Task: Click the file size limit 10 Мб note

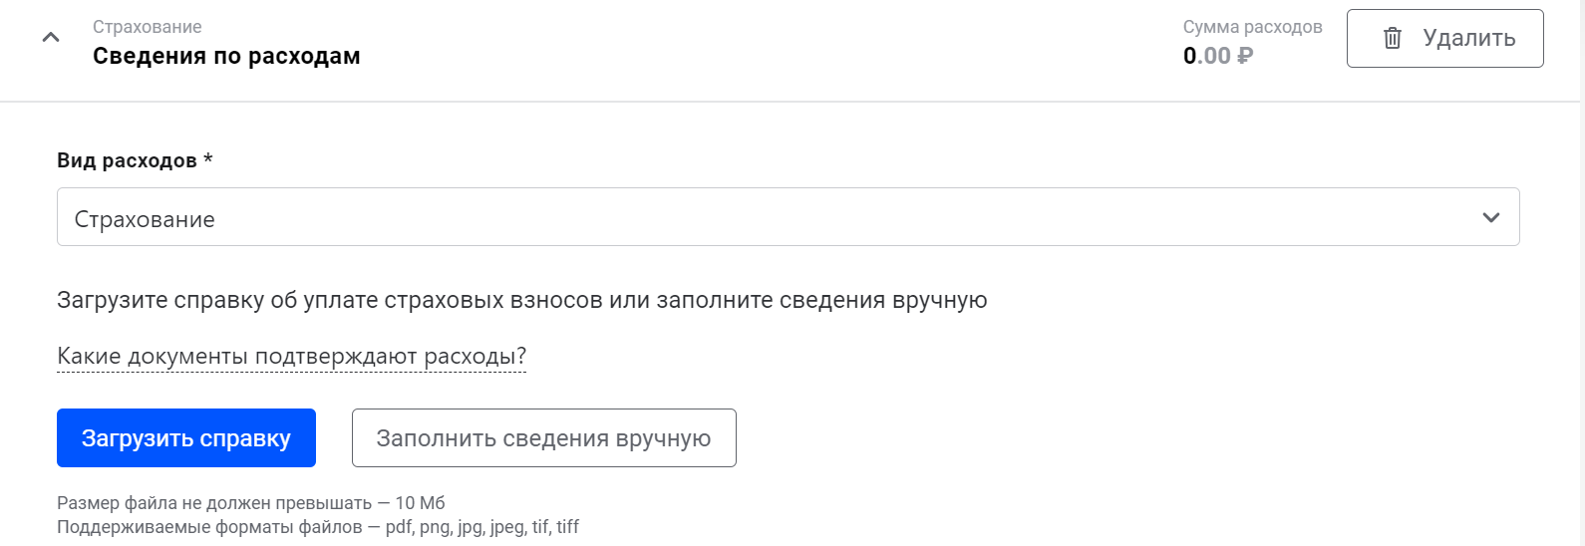Action: 250,503
